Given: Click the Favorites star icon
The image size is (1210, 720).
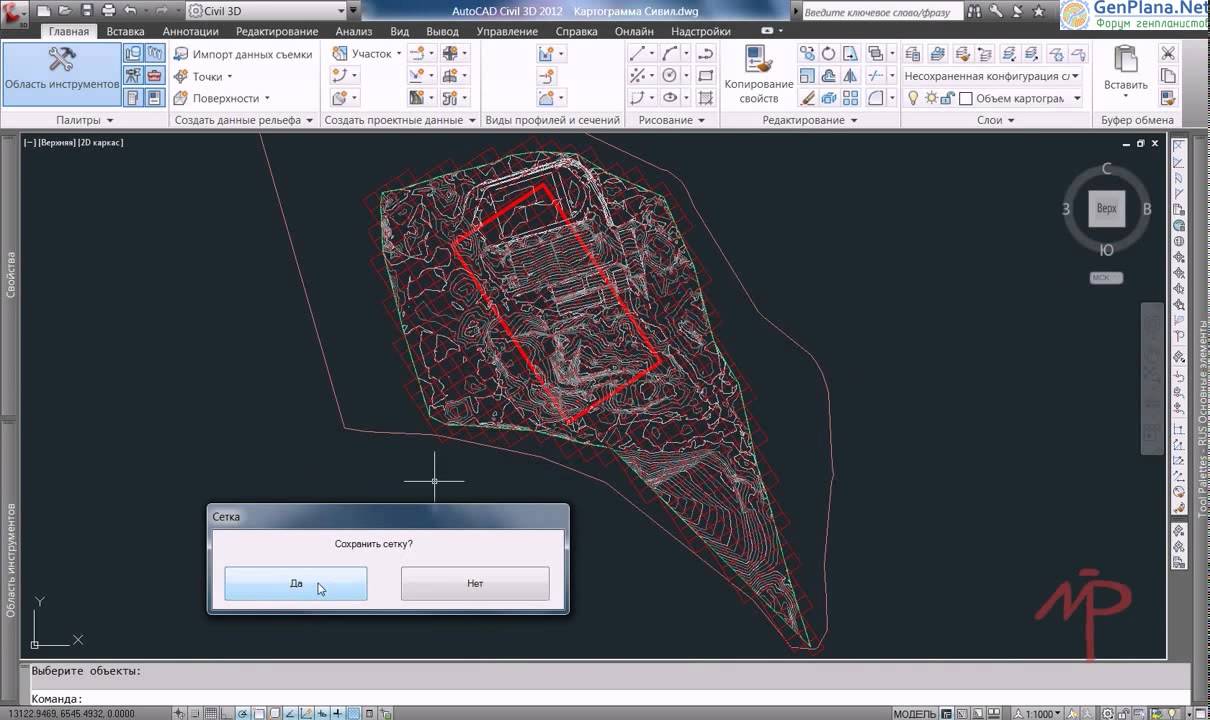Looking at the screenshot, I should tap(1038, 11).
